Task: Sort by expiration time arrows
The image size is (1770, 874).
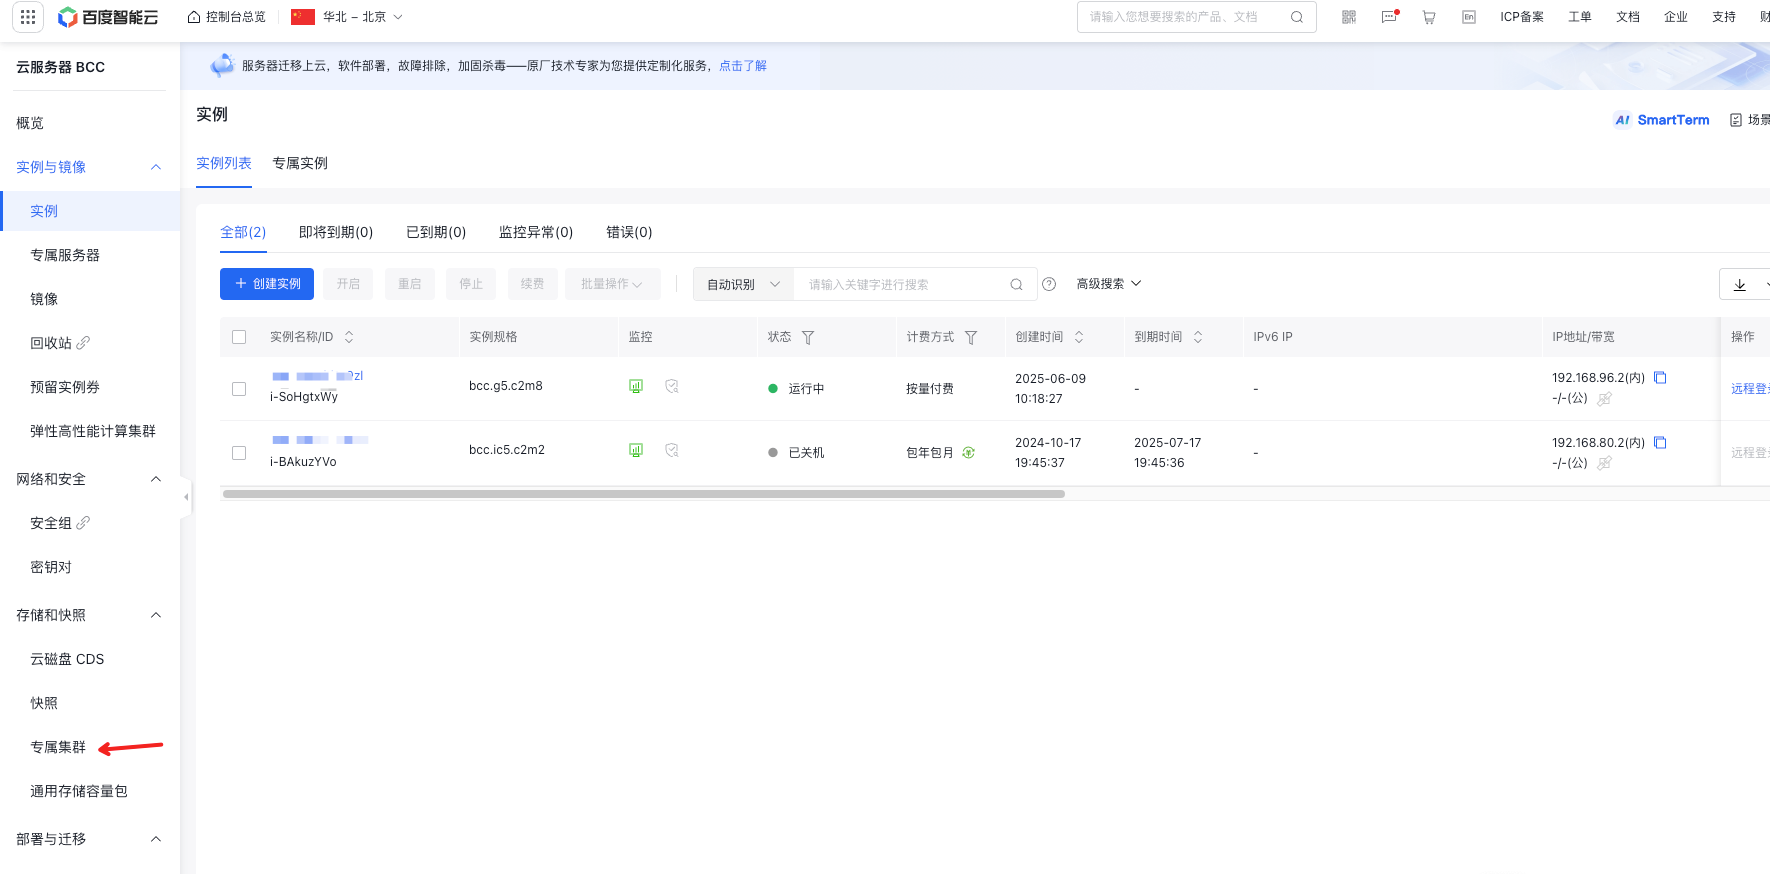Action: point(1198,338)
